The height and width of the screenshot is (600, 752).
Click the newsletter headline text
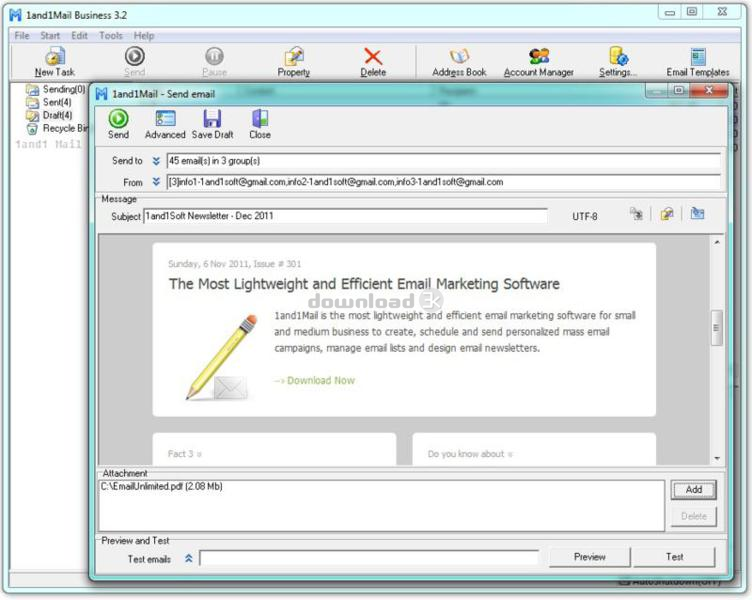click(x=364, y=284)
